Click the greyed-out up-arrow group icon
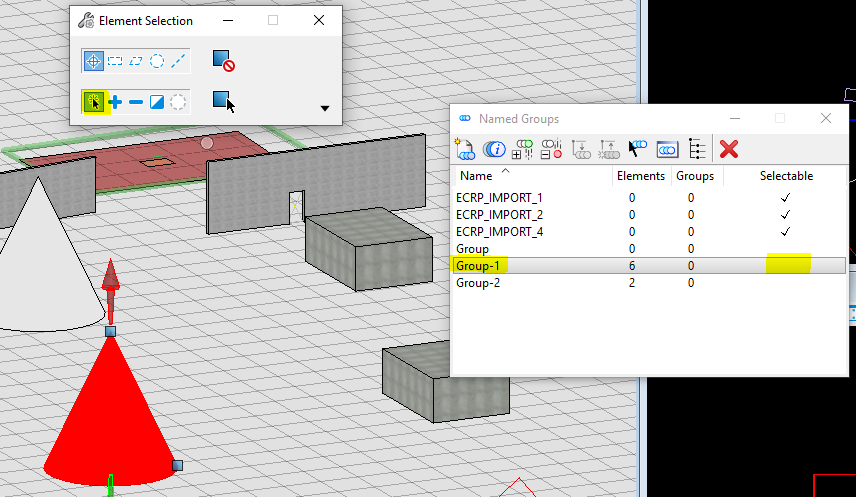The image size is (856, 497). [x=609, y=149]
